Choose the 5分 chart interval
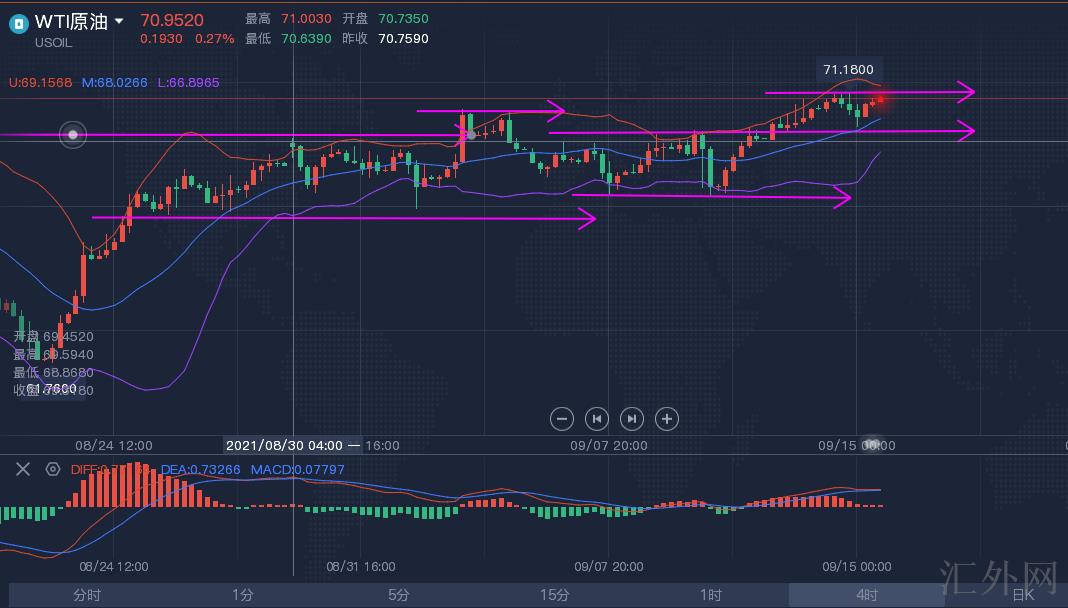Image resolution: width=1068 pixels, height=608 pixels. (399, 595)
